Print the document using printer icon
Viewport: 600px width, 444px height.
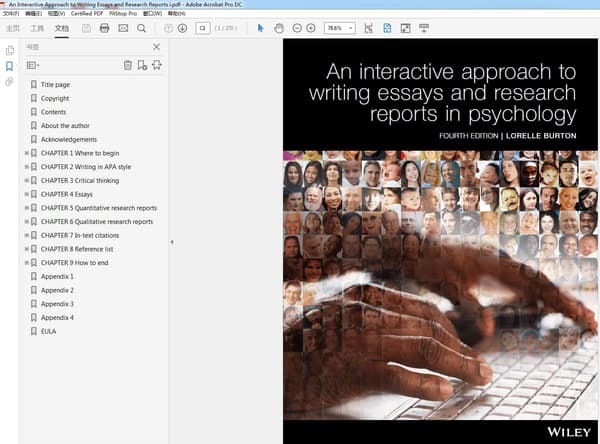coord(104,28)
